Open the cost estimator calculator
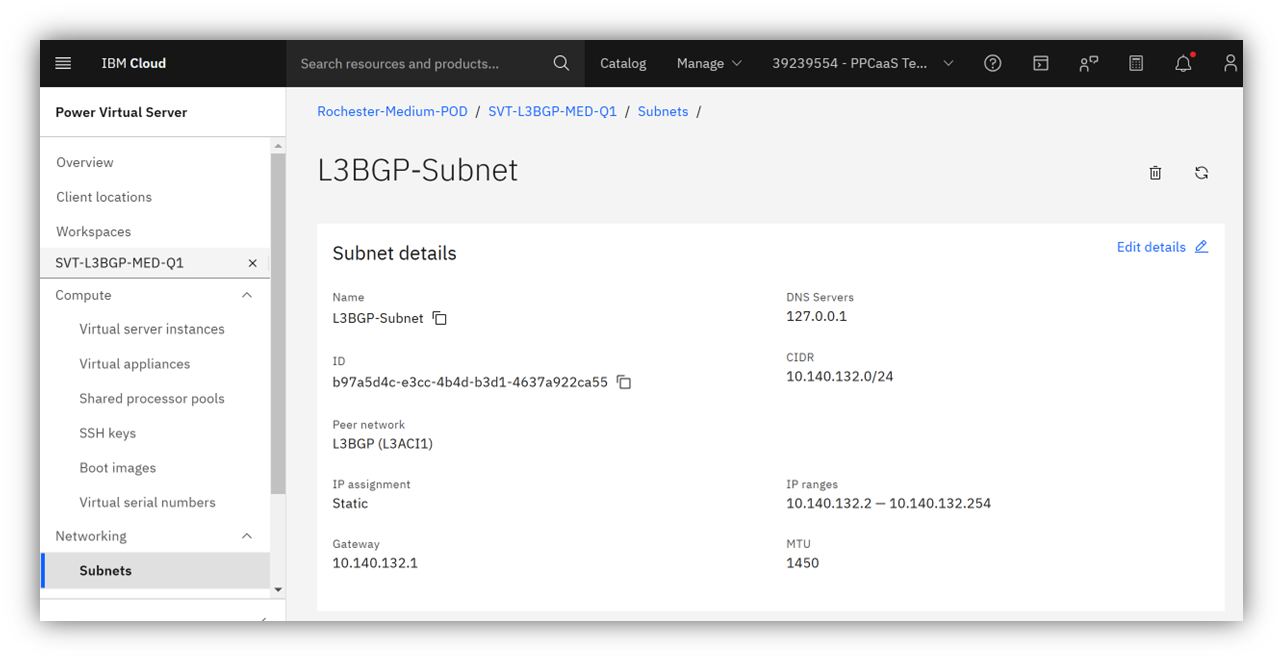This screenshot has height=661, width=1283. click(1135, 63)
